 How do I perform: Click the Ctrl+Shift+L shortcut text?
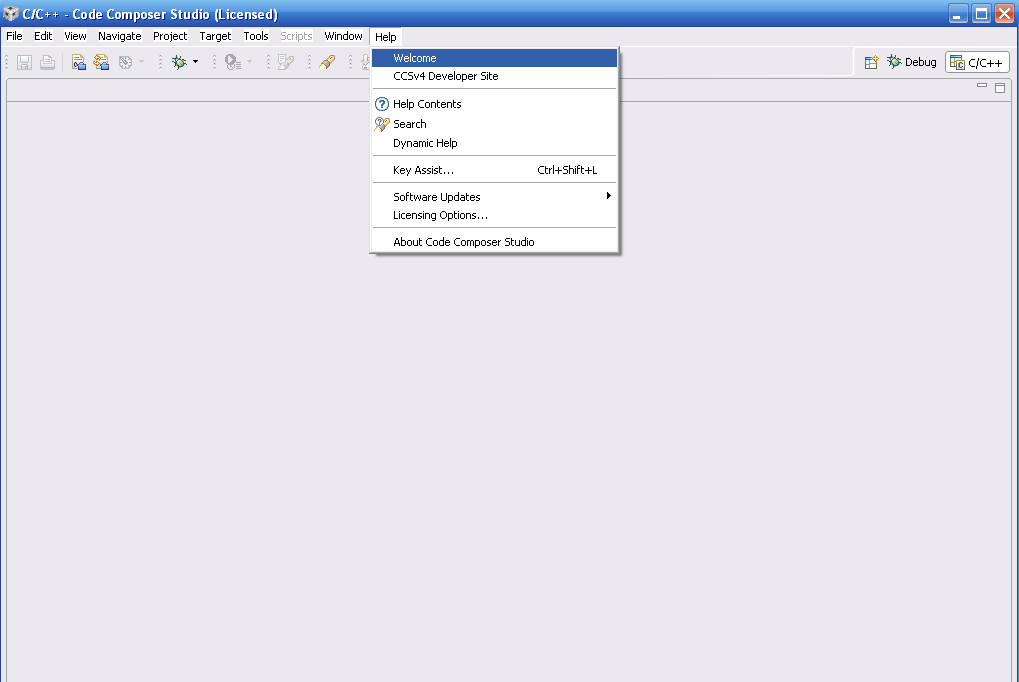(567, 170)
